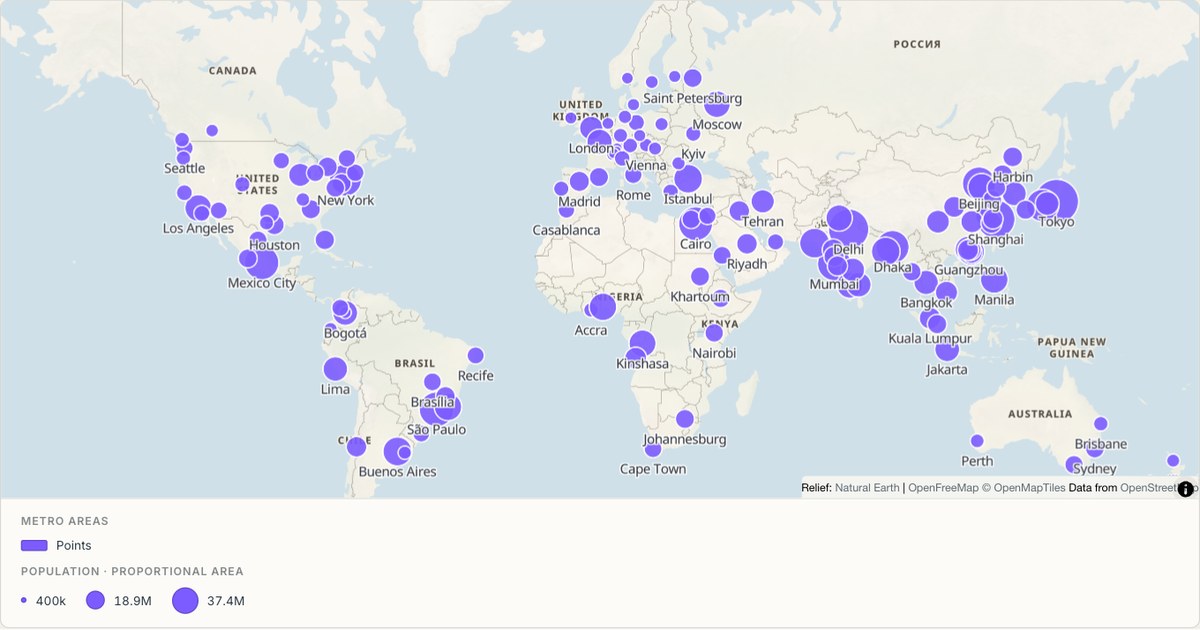Follow the OpenMapTiles attribution link

click(1023, 488)
